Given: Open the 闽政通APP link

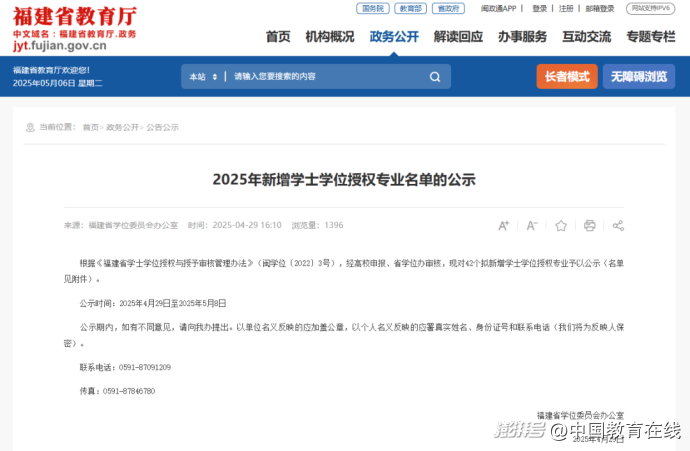Looking at the screenshot, I should (x=498, y=8).
